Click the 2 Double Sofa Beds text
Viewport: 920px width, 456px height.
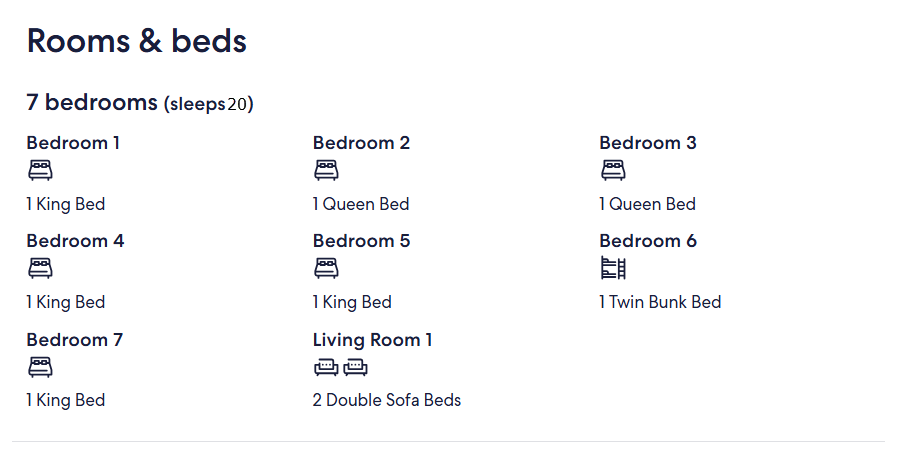pyautogui.click(x=387, y=400)
